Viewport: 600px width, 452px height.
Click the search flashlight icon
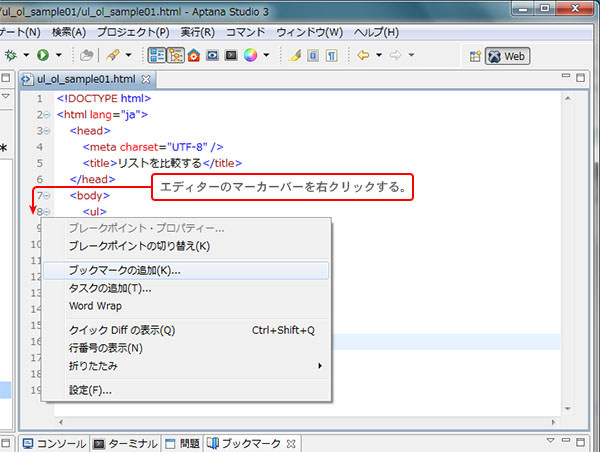coord(113,55)
